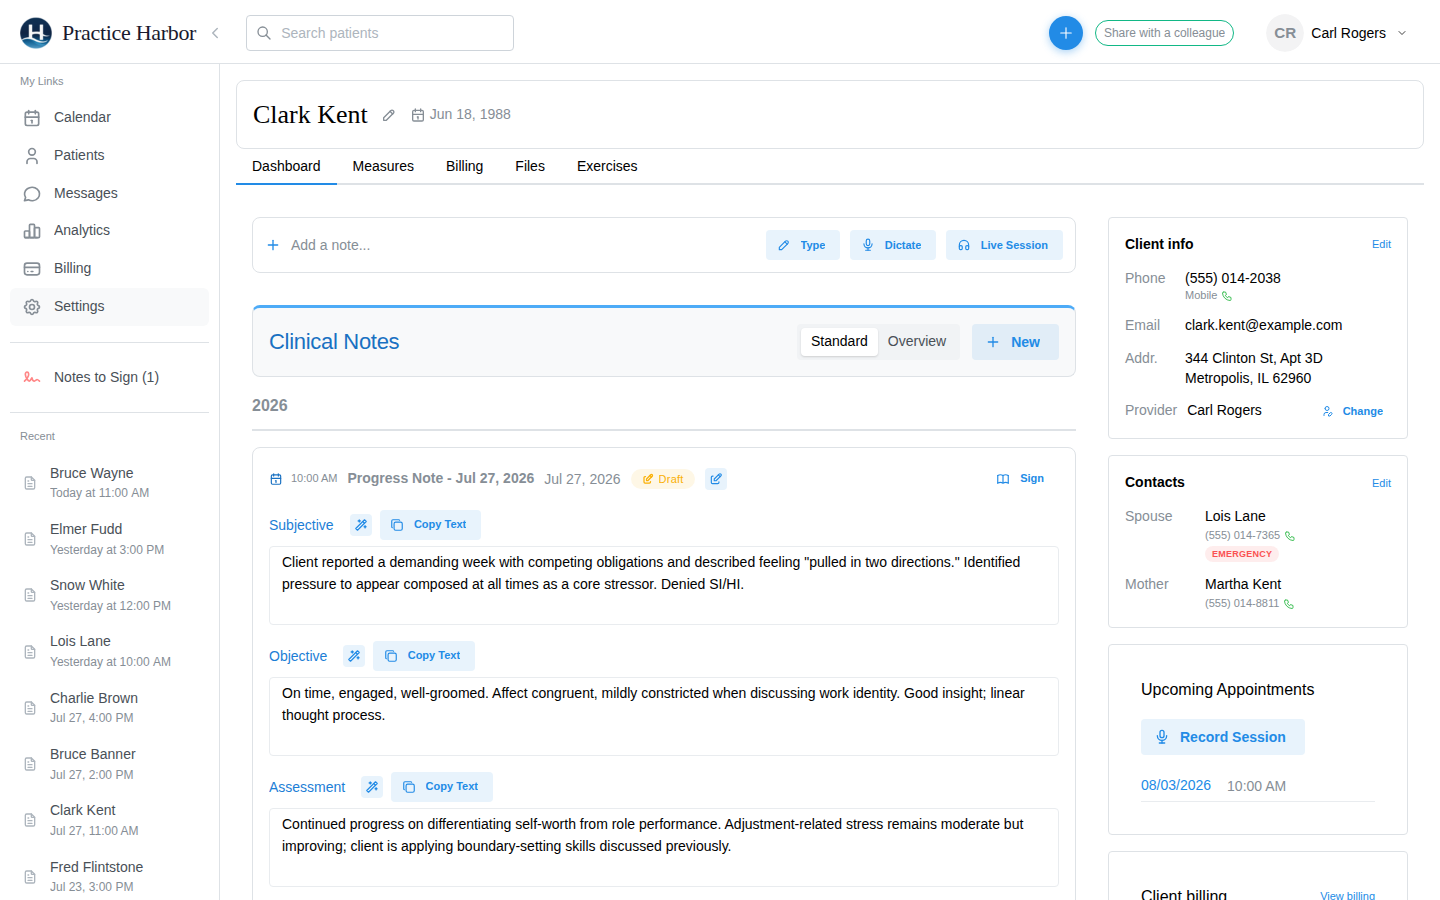Image resolution: width=1440 pixels, height=900 pixels.
Task: Click the Practice Harbor logo icon
Action: coord(36,33)
